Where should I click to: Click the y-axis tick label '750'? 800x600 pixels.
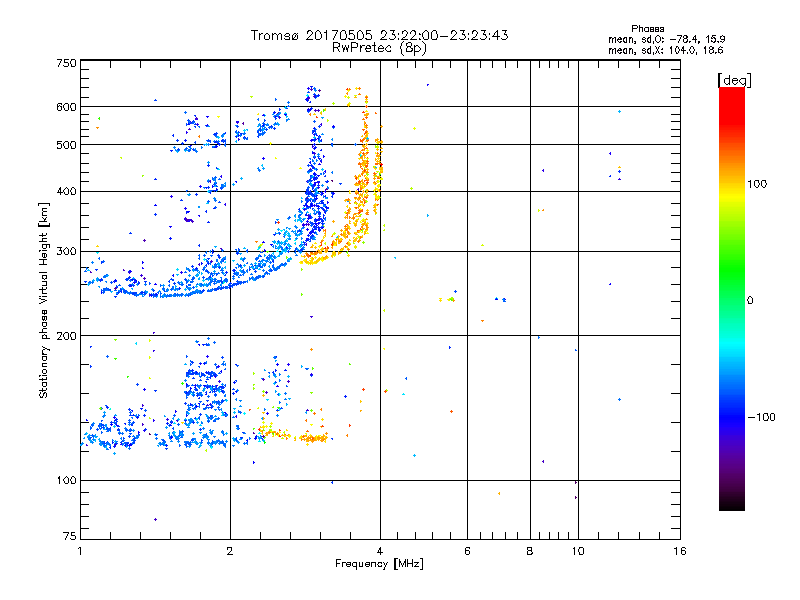(x=66, y=63)
